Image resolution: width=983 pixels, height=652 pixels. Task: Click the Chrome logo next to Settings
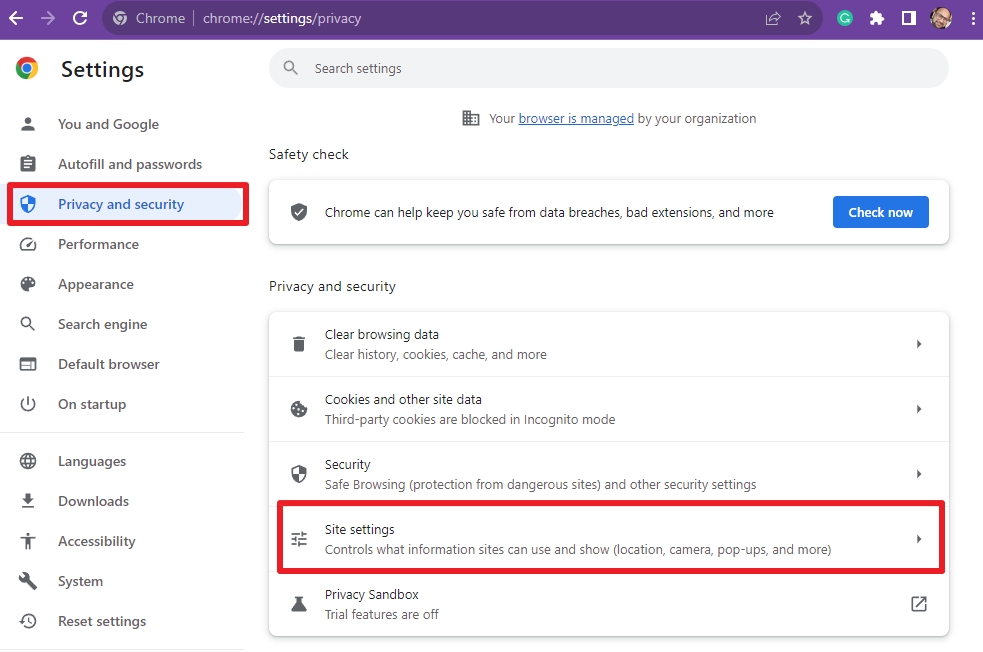27,68
